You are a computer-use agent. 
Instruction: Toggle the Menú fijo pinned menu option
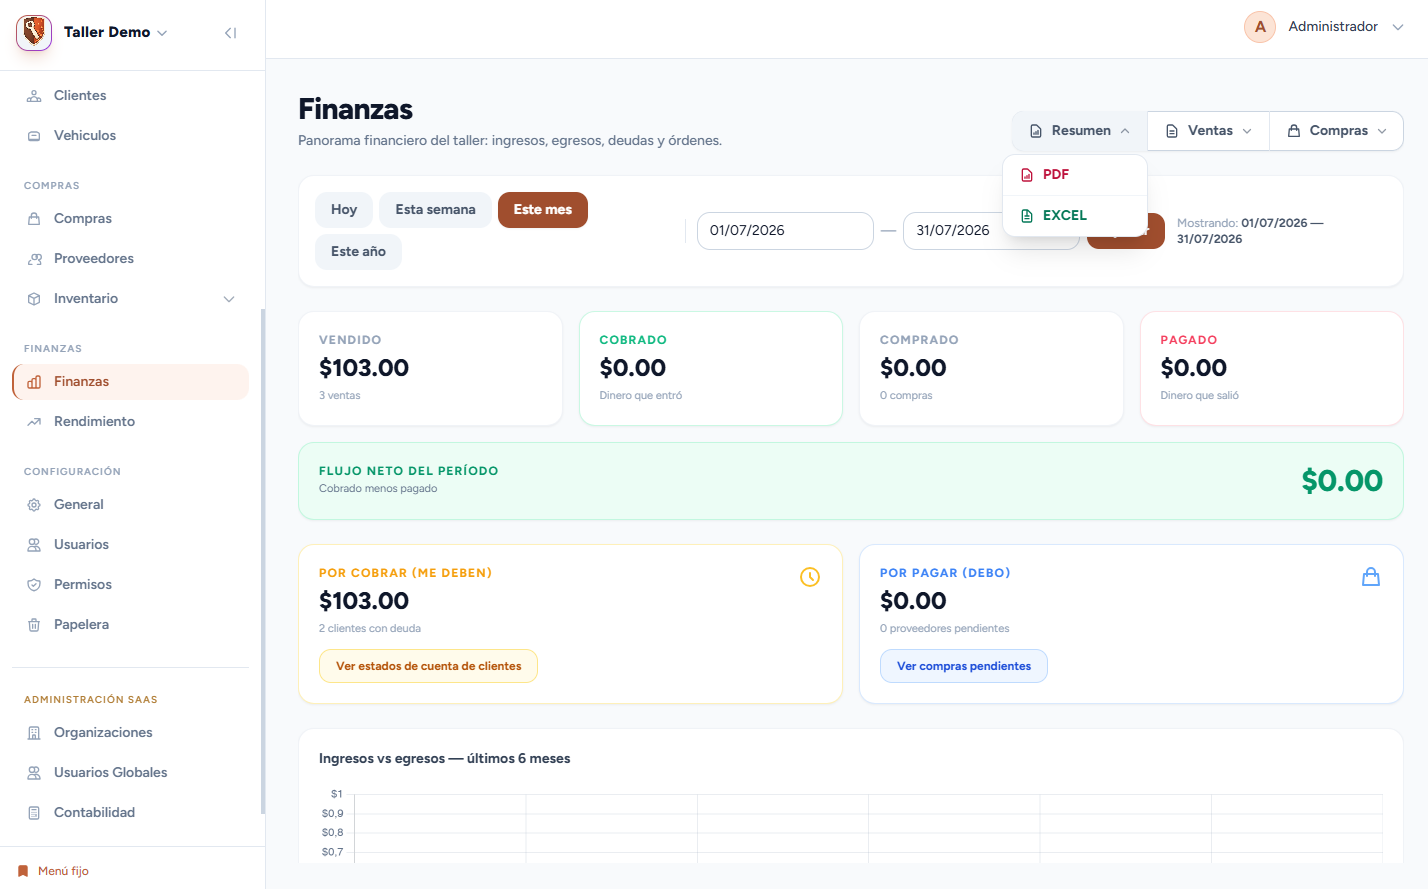click(54, 871)
